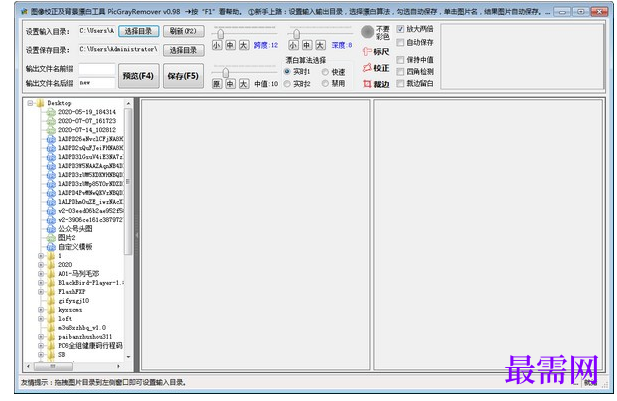
Task: Select the 禁用 disable algorithm radio
Action: (325, 83)
